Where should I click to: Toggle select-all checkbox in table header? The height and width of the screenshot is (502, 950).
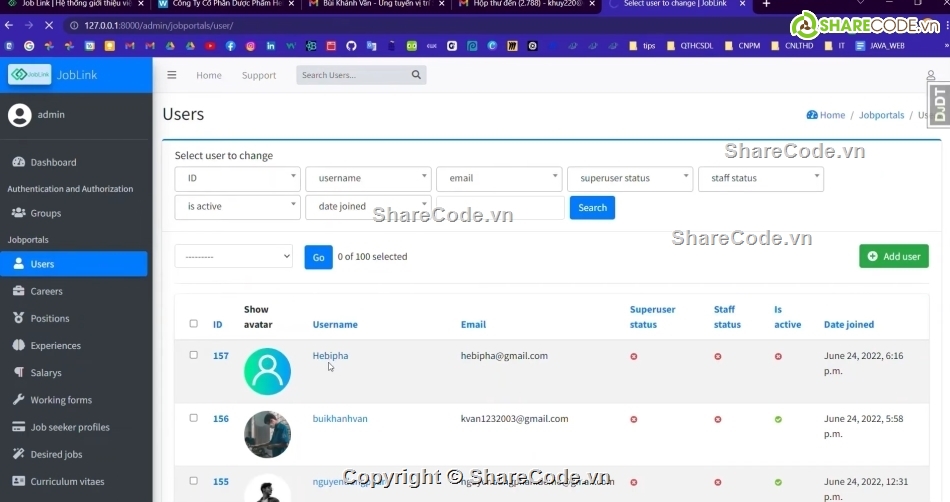coord(193,323)
